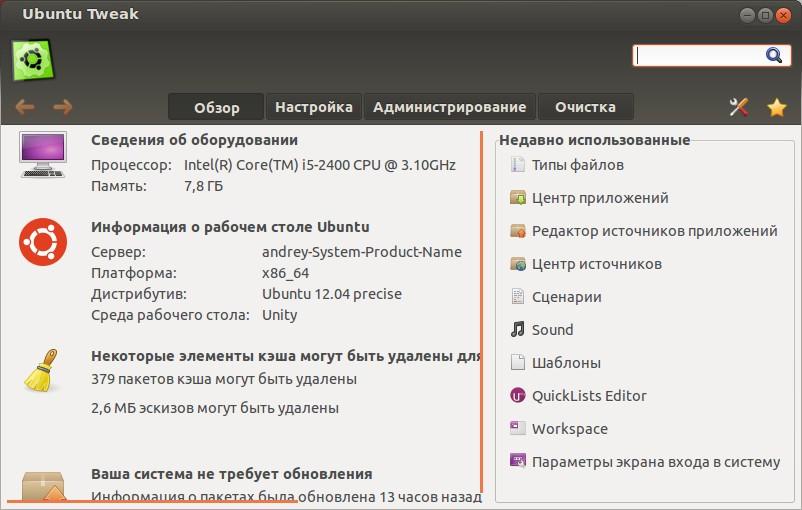802x510 pixels.
Task: Click the Intel Core i5-2400 processor value
Action: click(320, 165)
